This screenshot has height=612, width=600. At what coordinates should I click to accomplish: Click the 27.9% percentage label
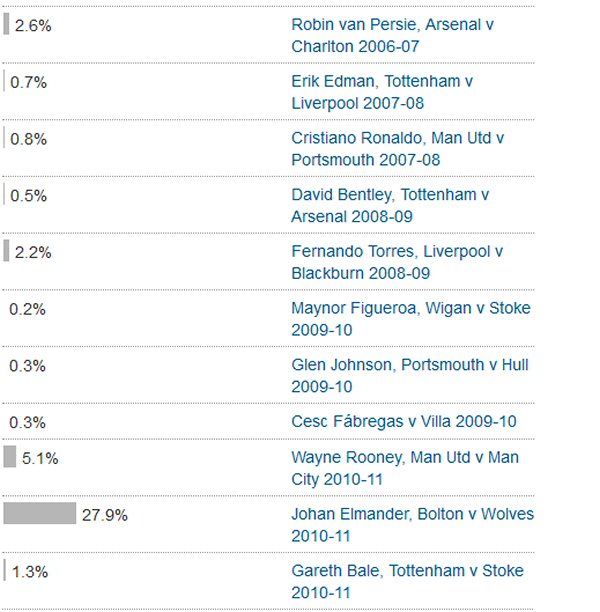105,515
